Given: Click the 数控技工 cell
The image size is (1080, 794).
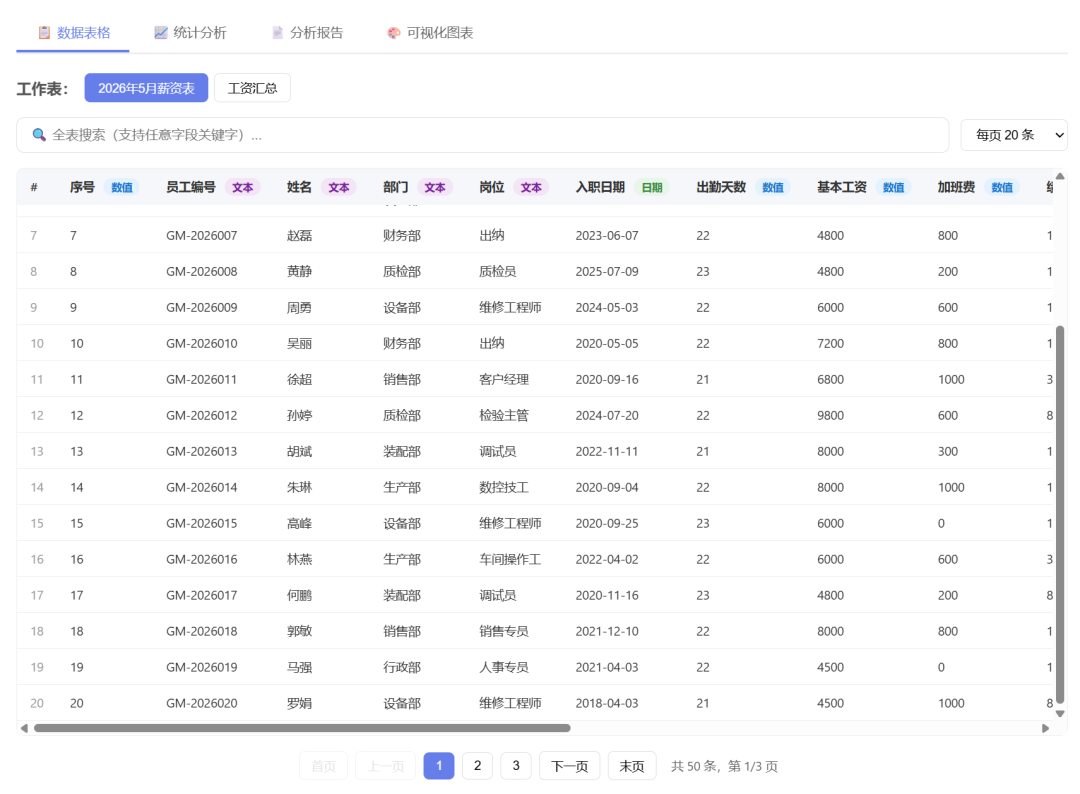Looking at the screenshot, I should pyautogui.click(x=504, y=488).
